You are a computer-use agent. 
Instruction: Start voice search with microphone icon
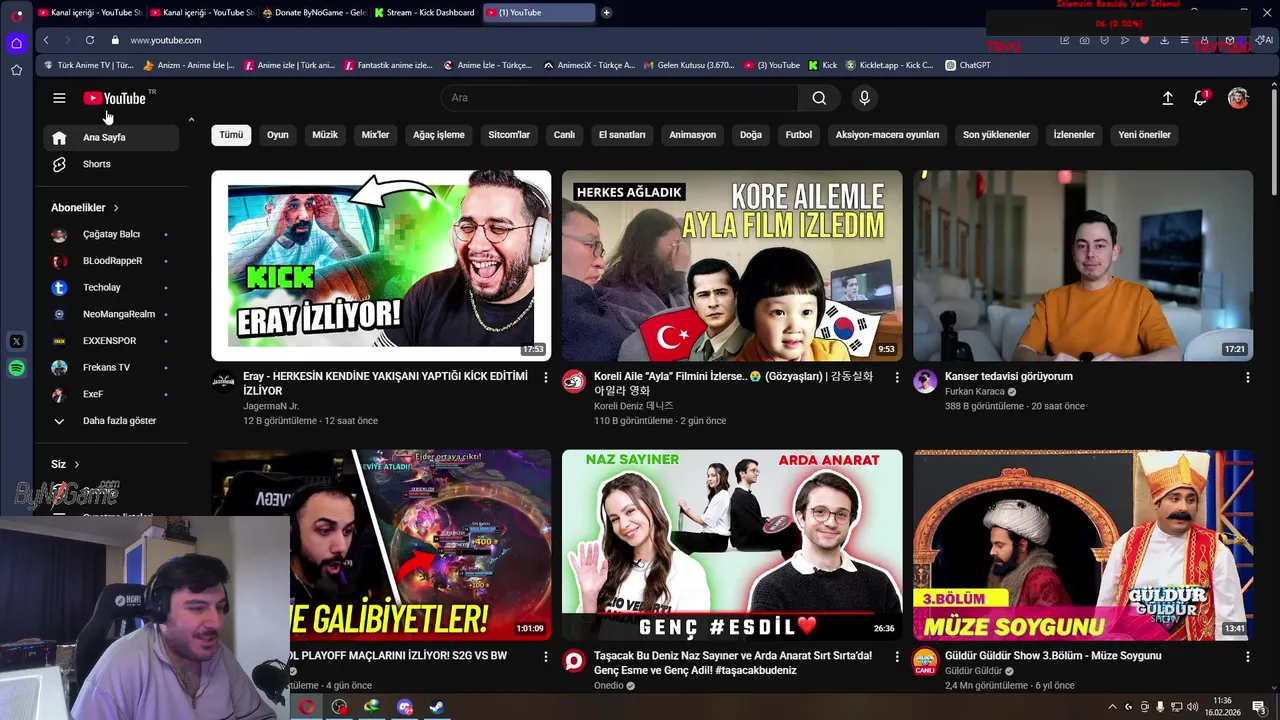click(864, 98)
